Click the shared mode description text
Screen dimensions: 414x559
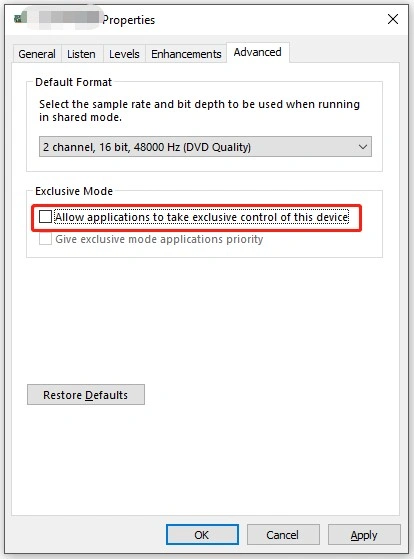click(199, 111)
